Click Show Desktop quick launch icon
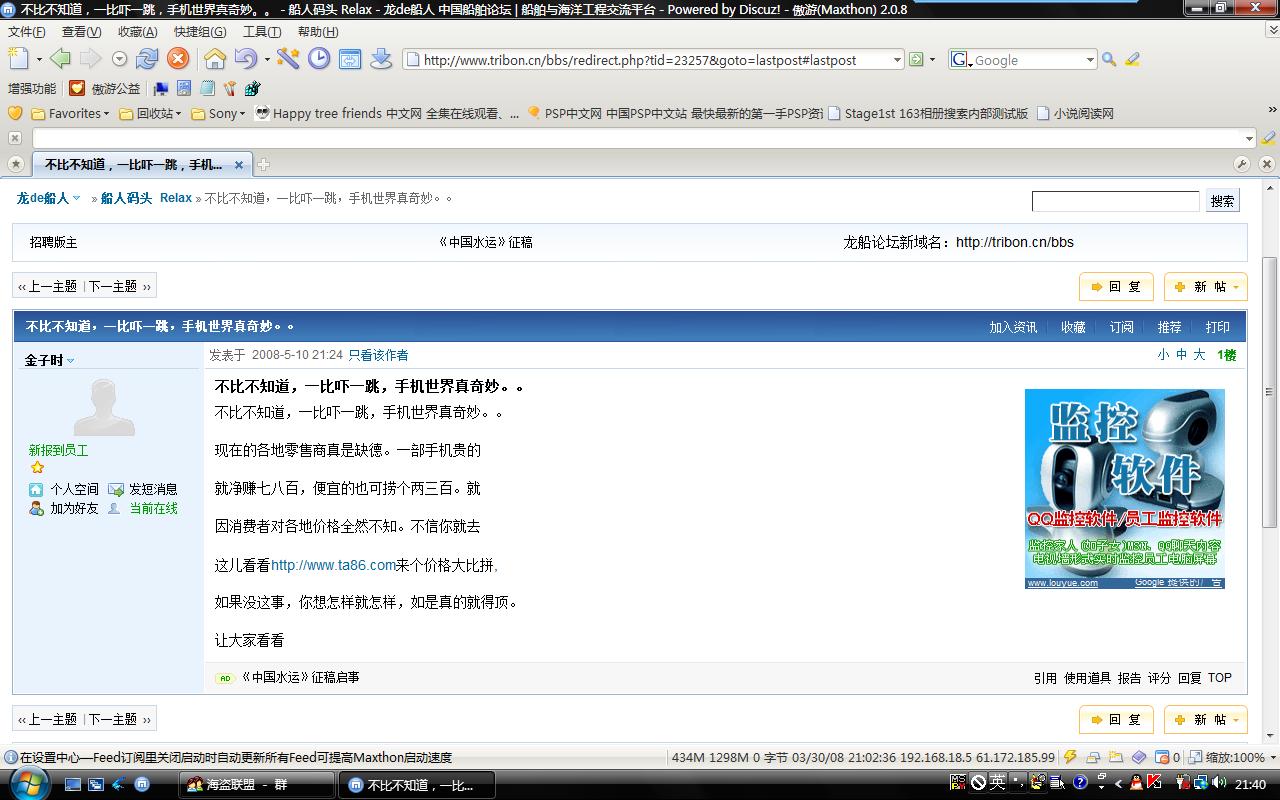Screen dimensions: 1280x800 point(73,785)
